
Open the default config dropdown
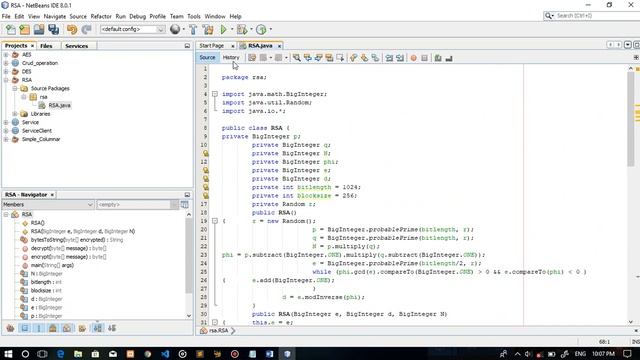click(132, 29)
